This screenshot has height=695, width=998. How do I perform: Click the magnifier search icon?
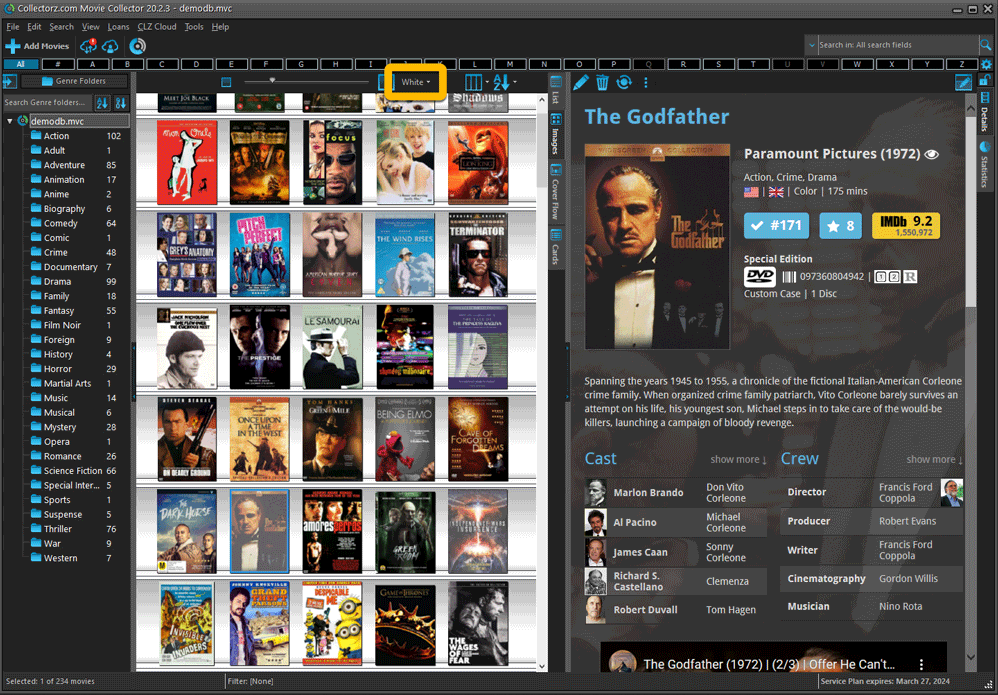click(985, 45)
